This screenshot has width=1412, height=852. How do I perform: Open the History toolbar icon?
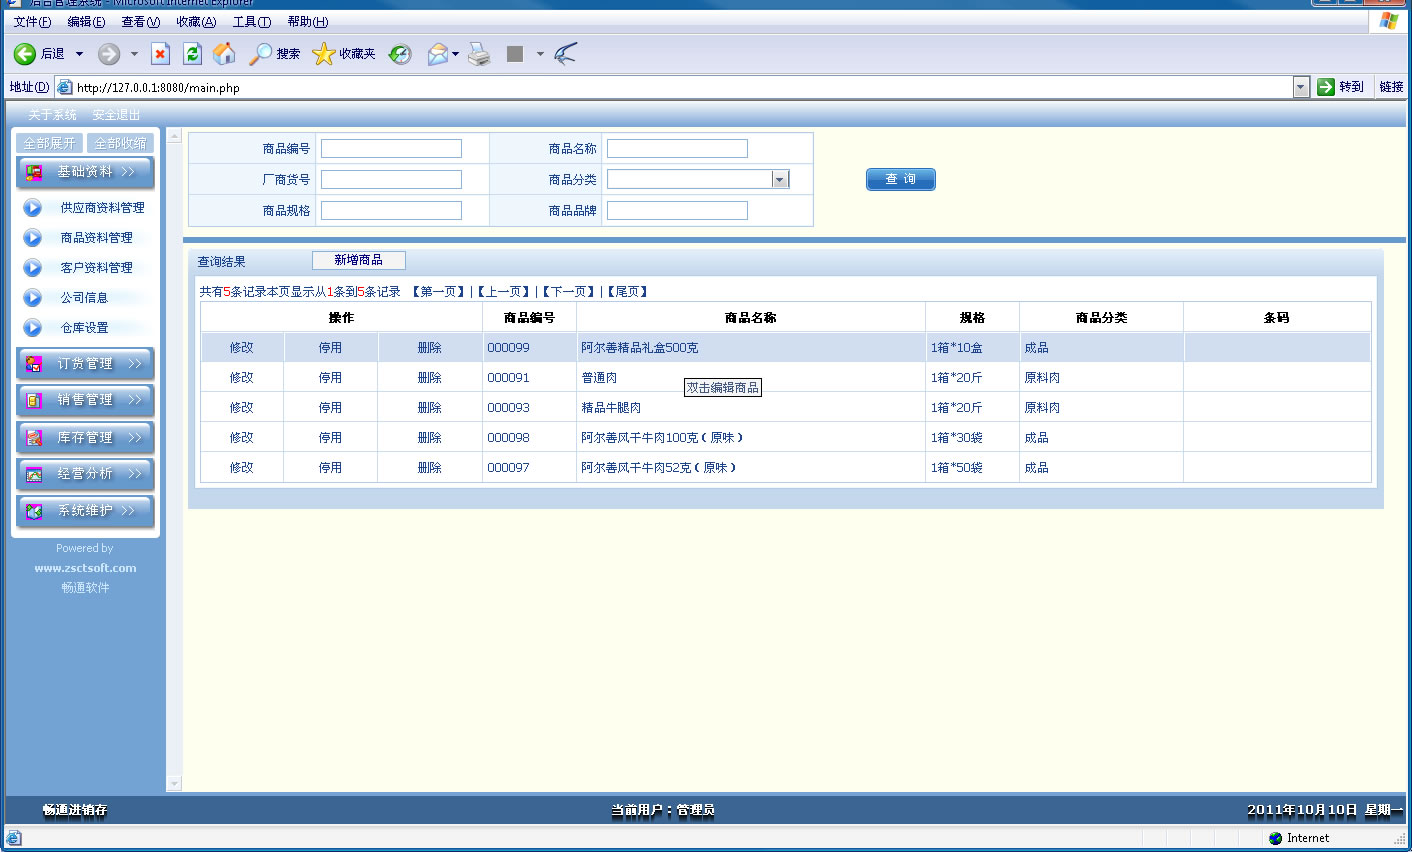(x=400, y=54)
